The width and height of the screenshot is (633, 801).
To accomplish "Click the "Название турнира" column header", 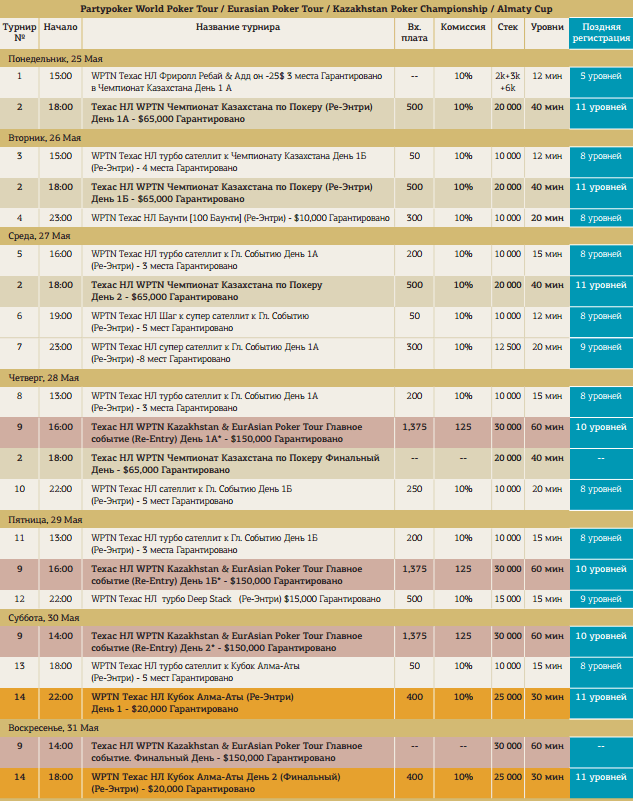I will 237,27.
